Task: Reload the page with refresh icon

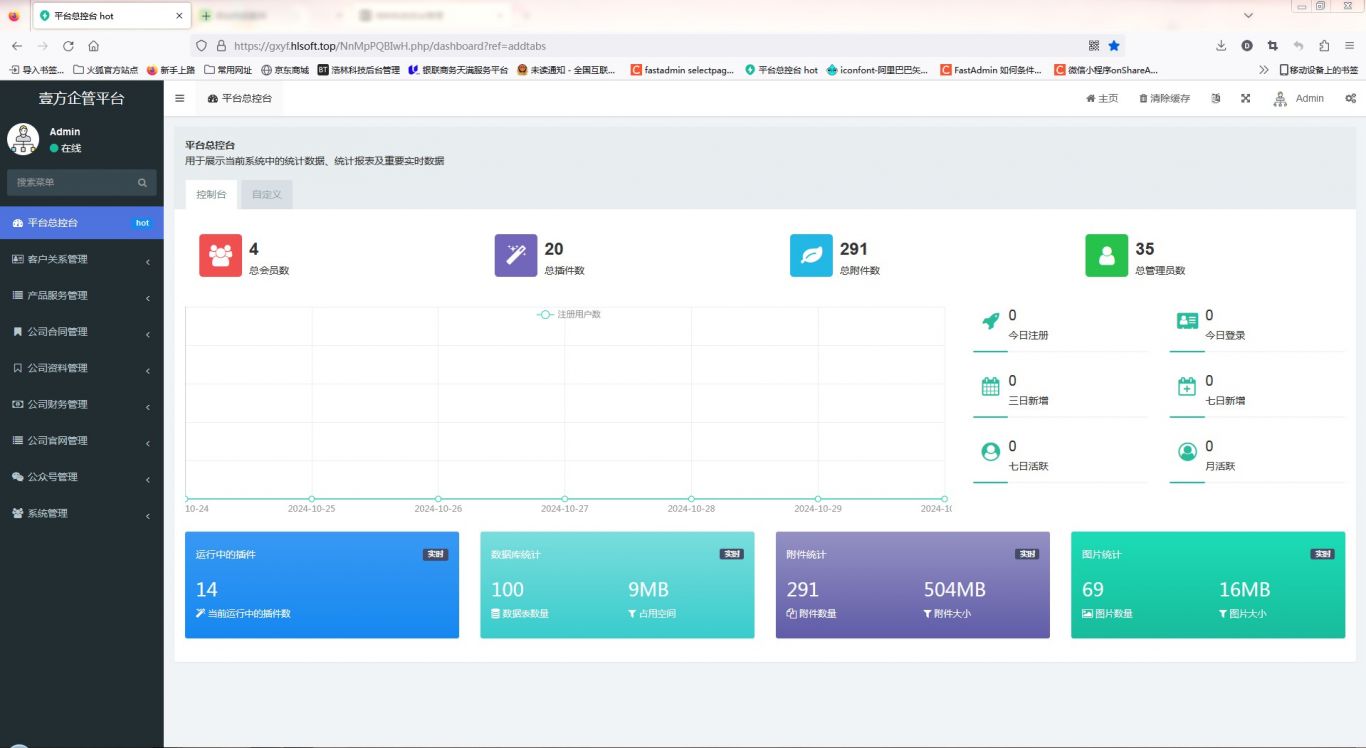Action: pyautogui.click(x=68, y=46)
